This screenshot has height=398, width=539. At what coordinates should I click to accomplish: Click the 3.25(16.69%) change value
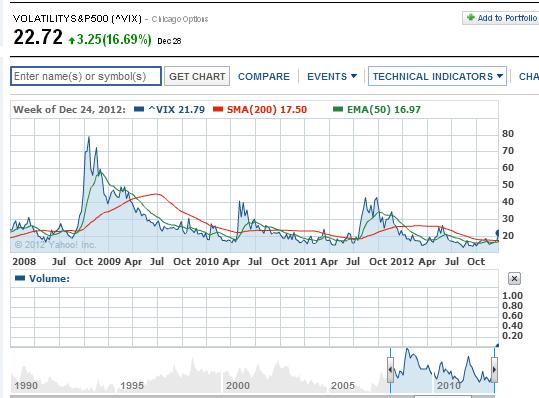114,39
